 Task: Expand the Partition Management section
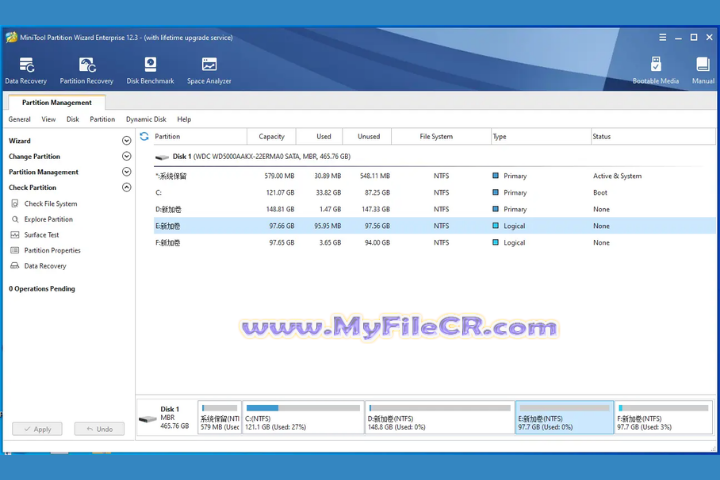click(126, 172)
